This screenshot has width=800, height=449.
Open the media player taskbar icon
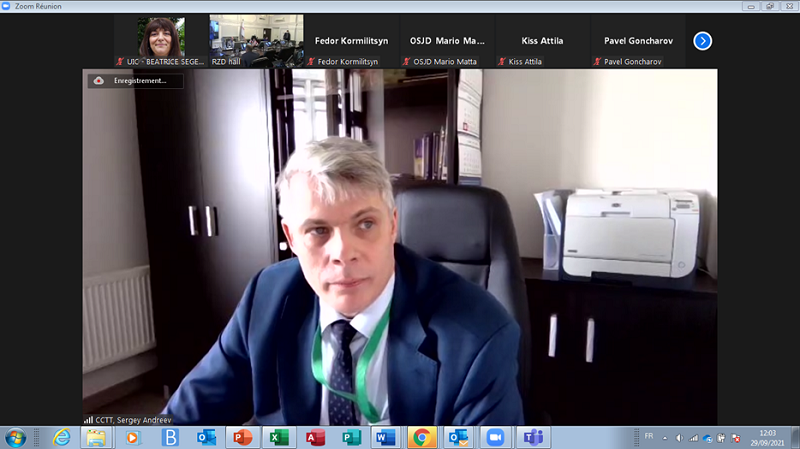[x=133, y=437]
